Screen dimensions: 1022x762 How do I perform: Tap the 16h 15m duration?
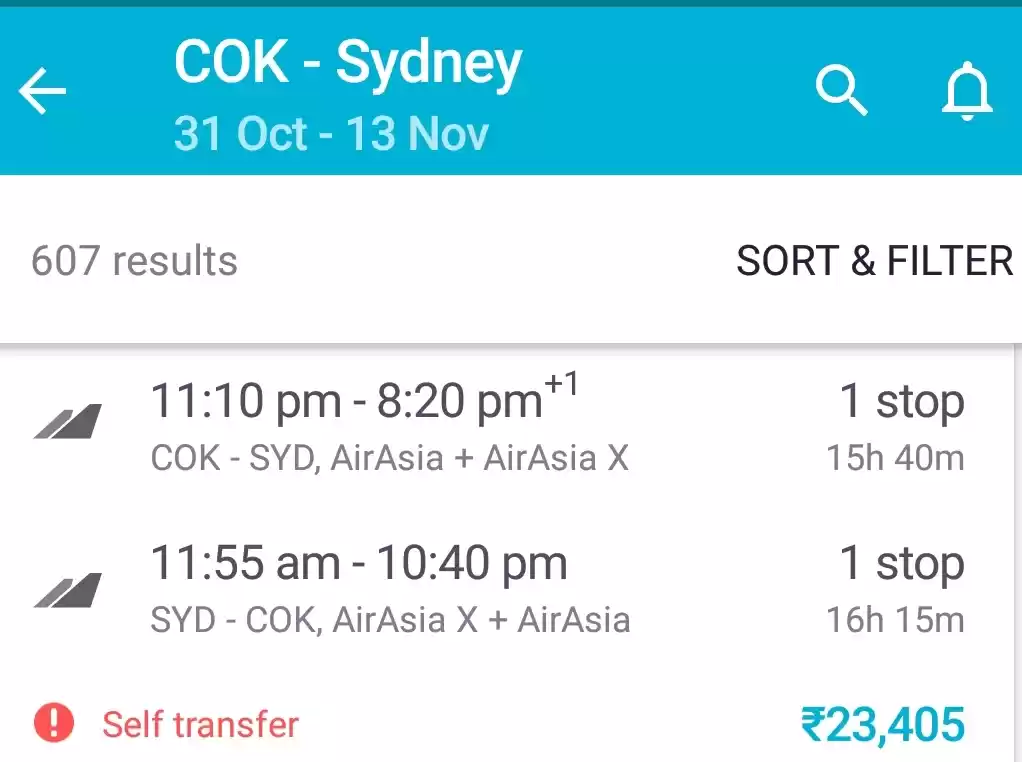895,620
